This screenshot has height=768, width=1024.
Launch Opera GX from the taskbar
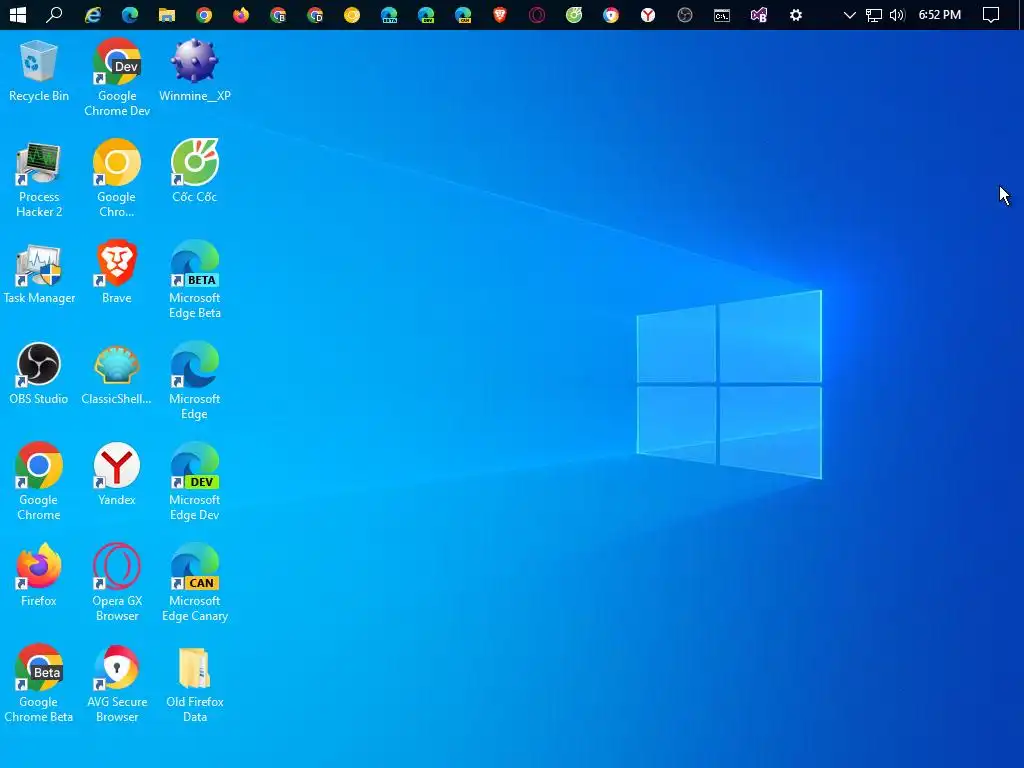pos(537,14)
